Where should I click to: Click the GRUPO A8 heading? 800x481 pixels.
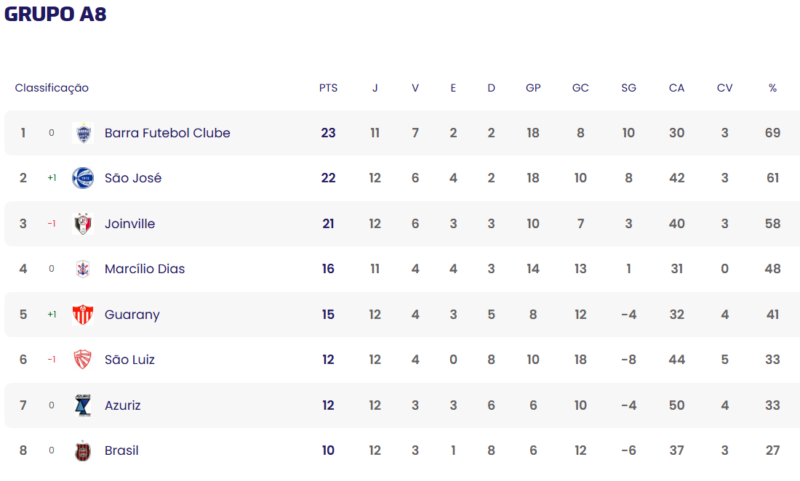pos(56,14)
